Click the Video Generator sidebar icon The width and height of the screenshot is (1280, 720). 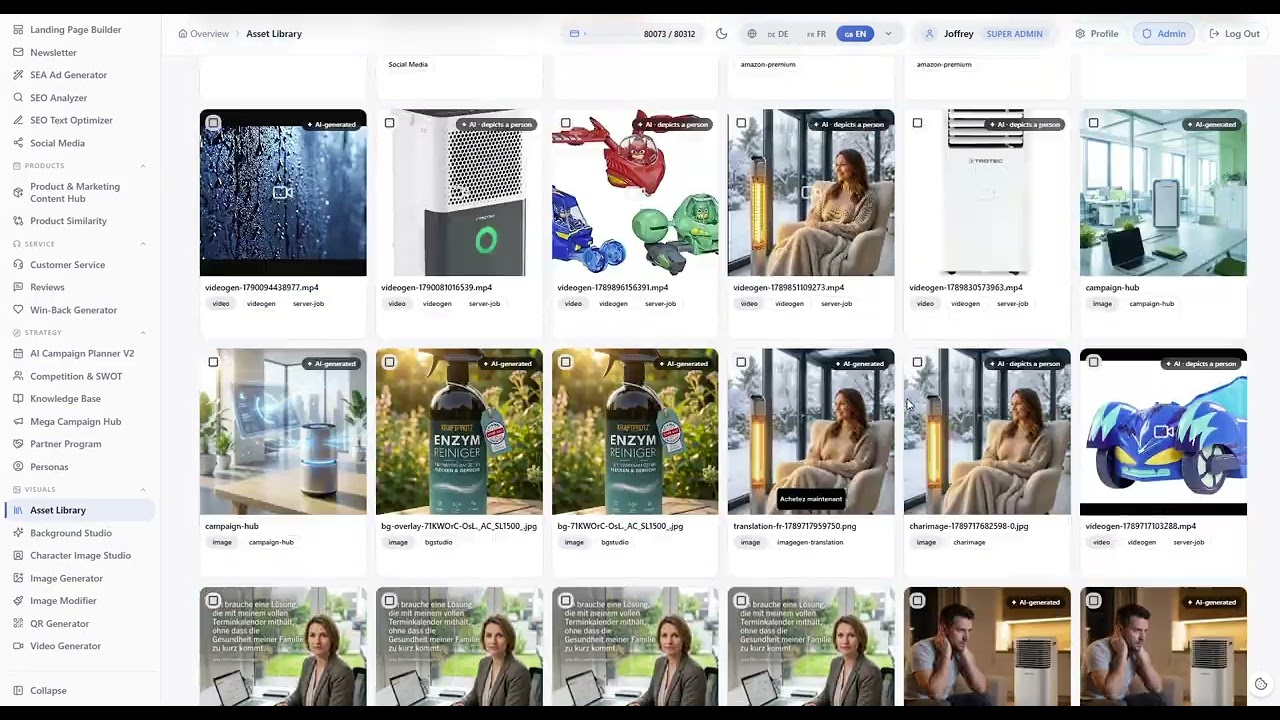[x=19, y=646]
